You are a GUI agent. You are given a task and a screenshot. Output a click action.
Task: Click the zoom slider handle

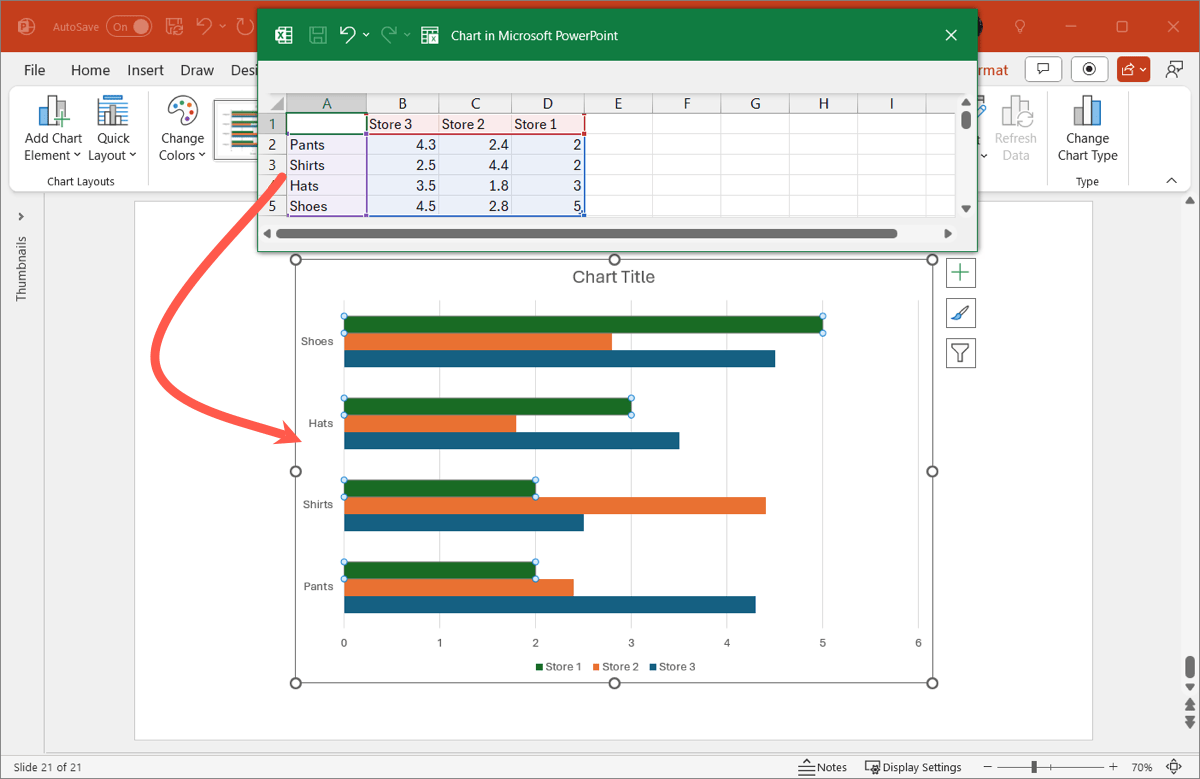(1035, 767)
